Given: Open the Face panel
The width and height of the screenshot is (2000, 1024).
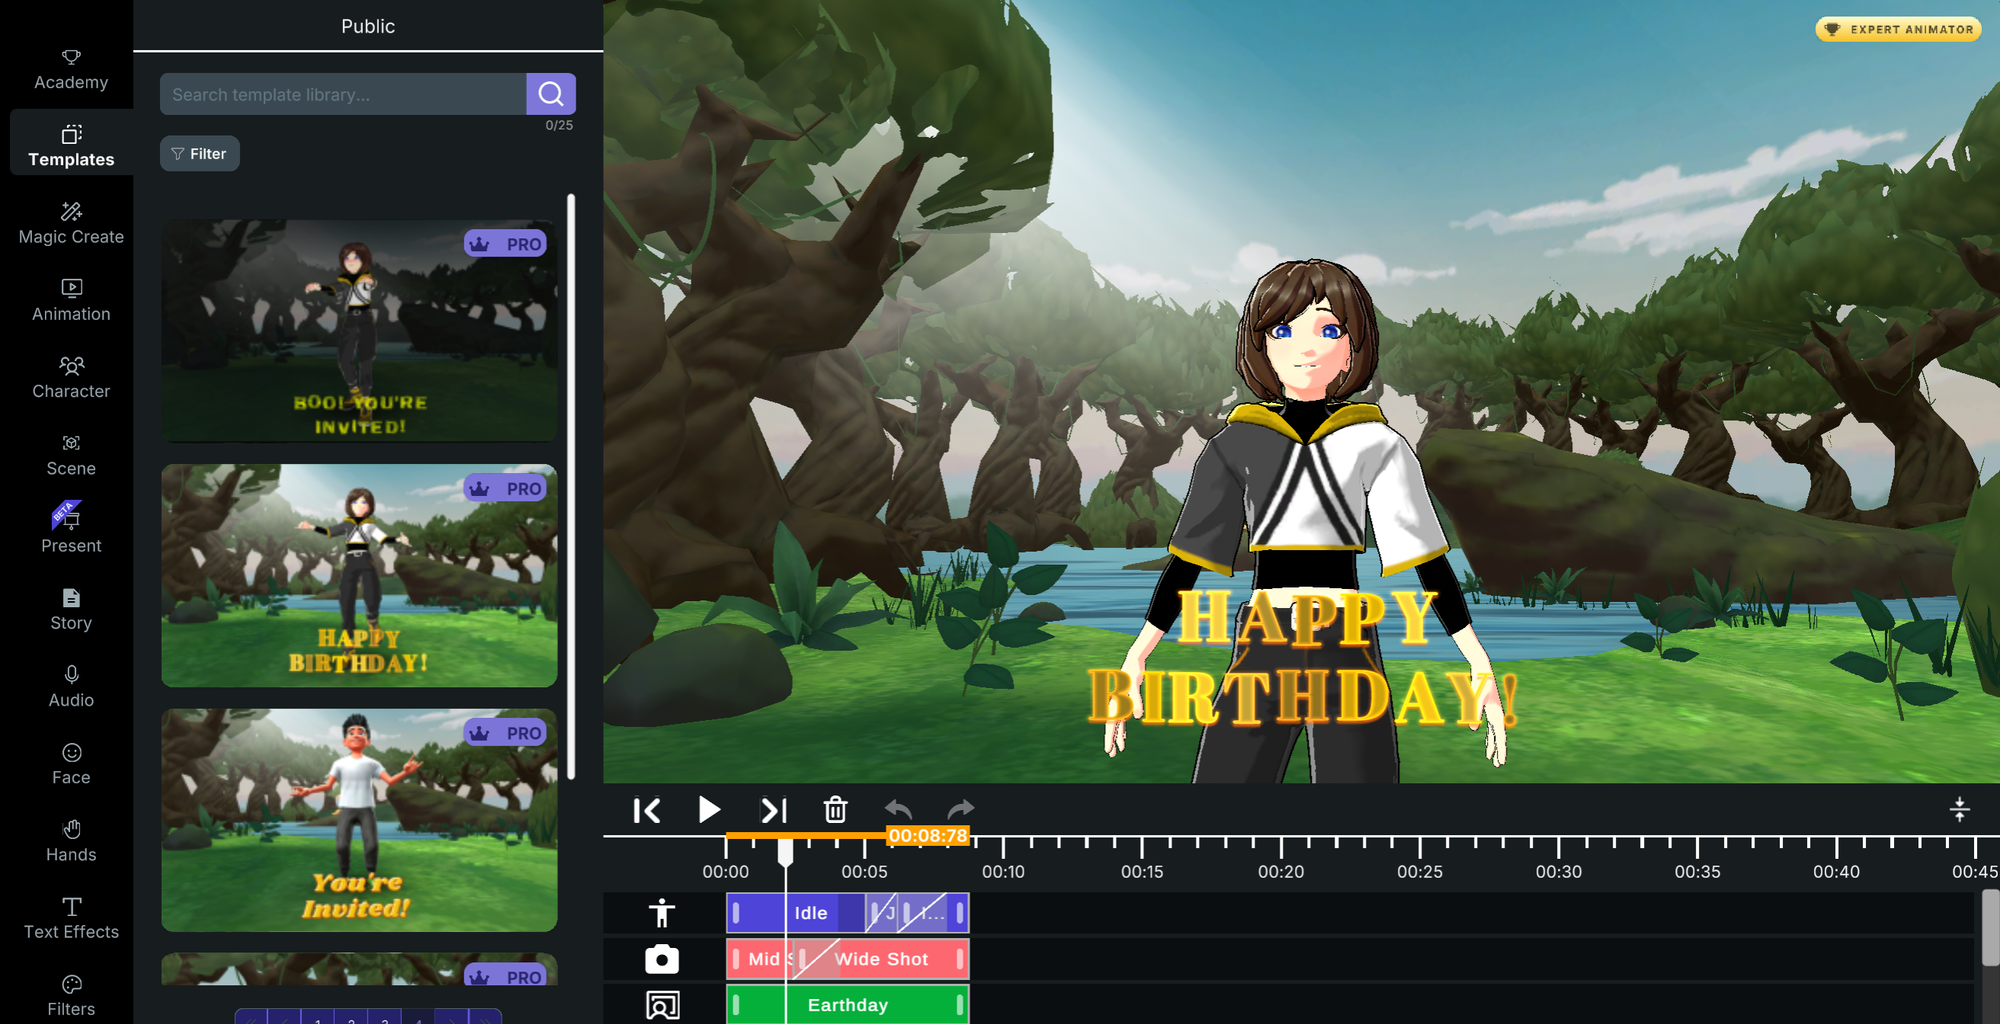Looking at the screenshot, I should (70, 763).
